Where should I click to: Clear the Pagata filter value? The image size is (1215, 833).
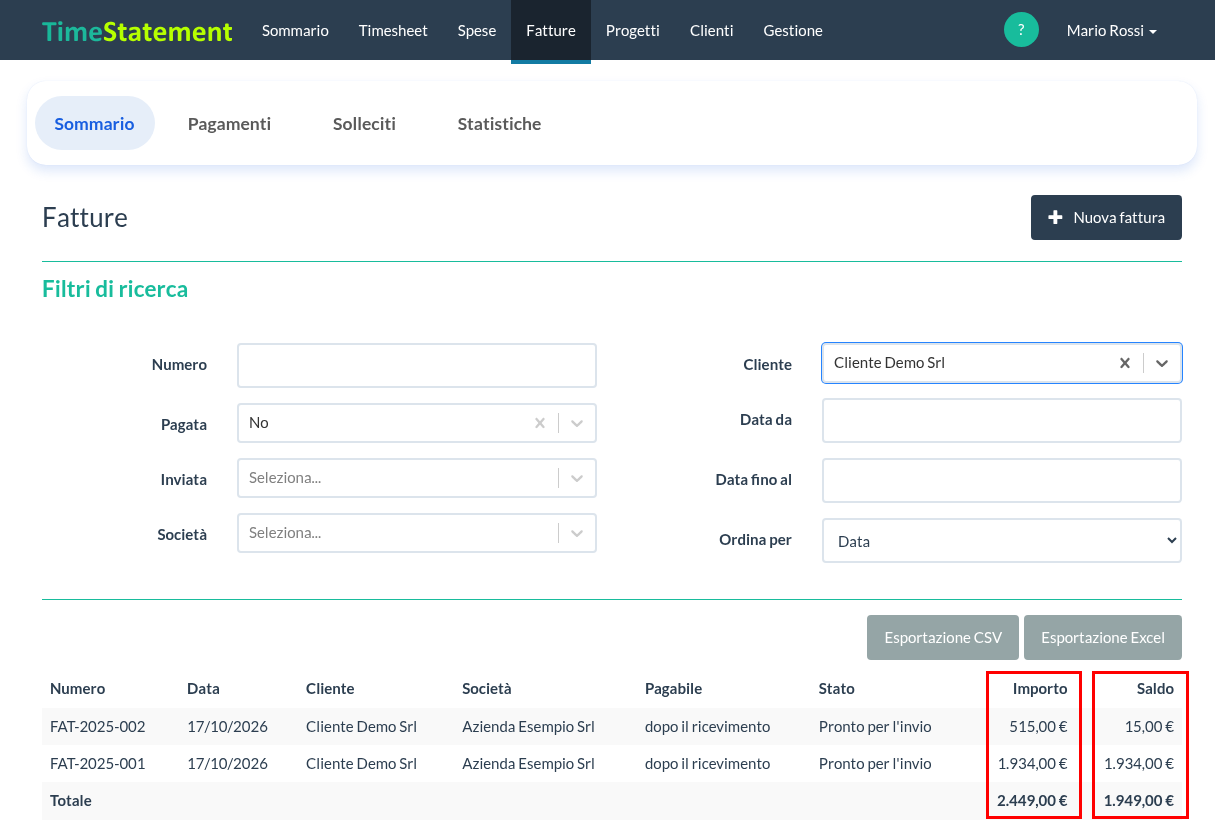540,423
